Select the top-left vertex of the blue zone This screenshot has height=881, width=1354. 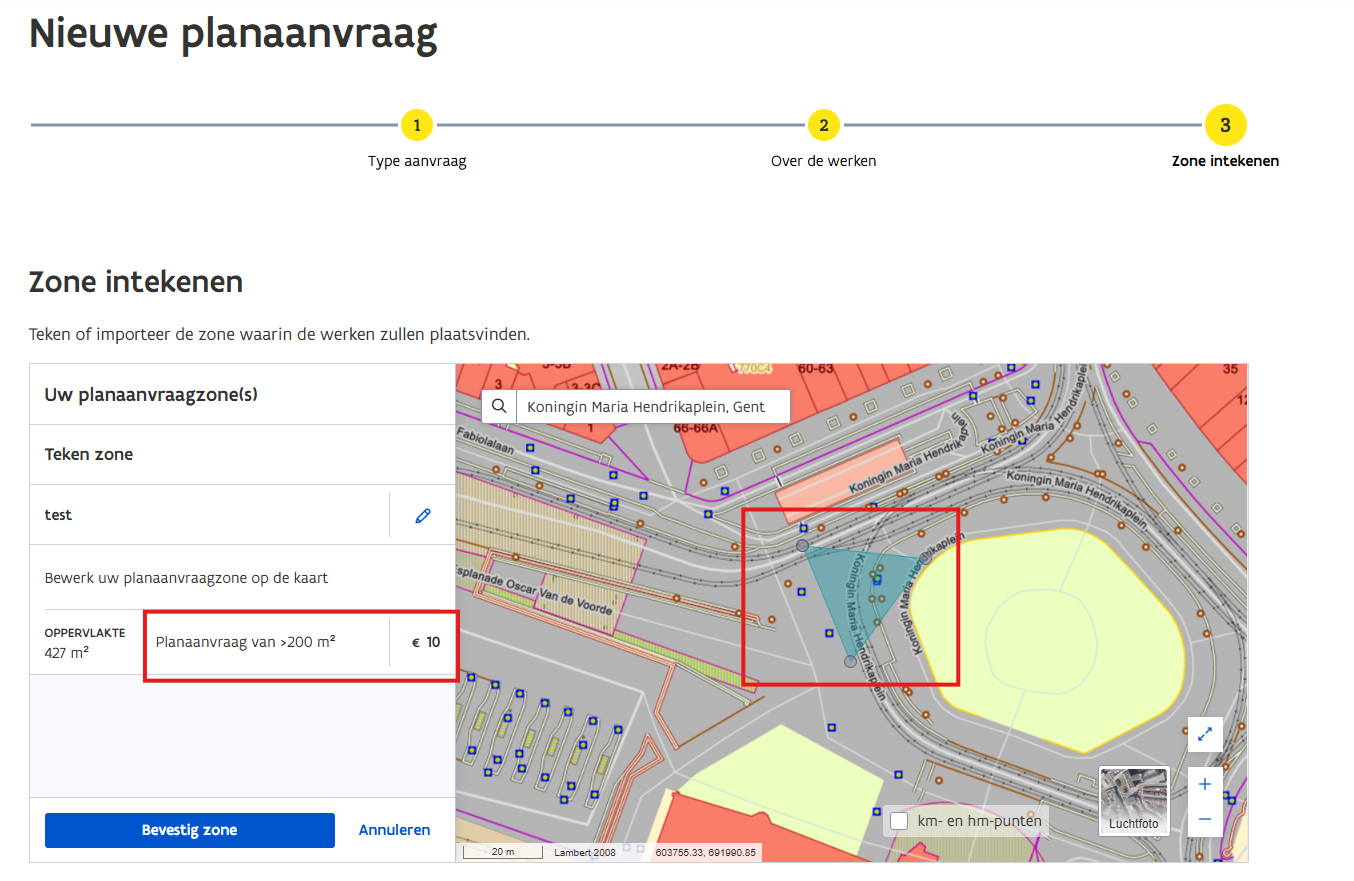[802, 545]
